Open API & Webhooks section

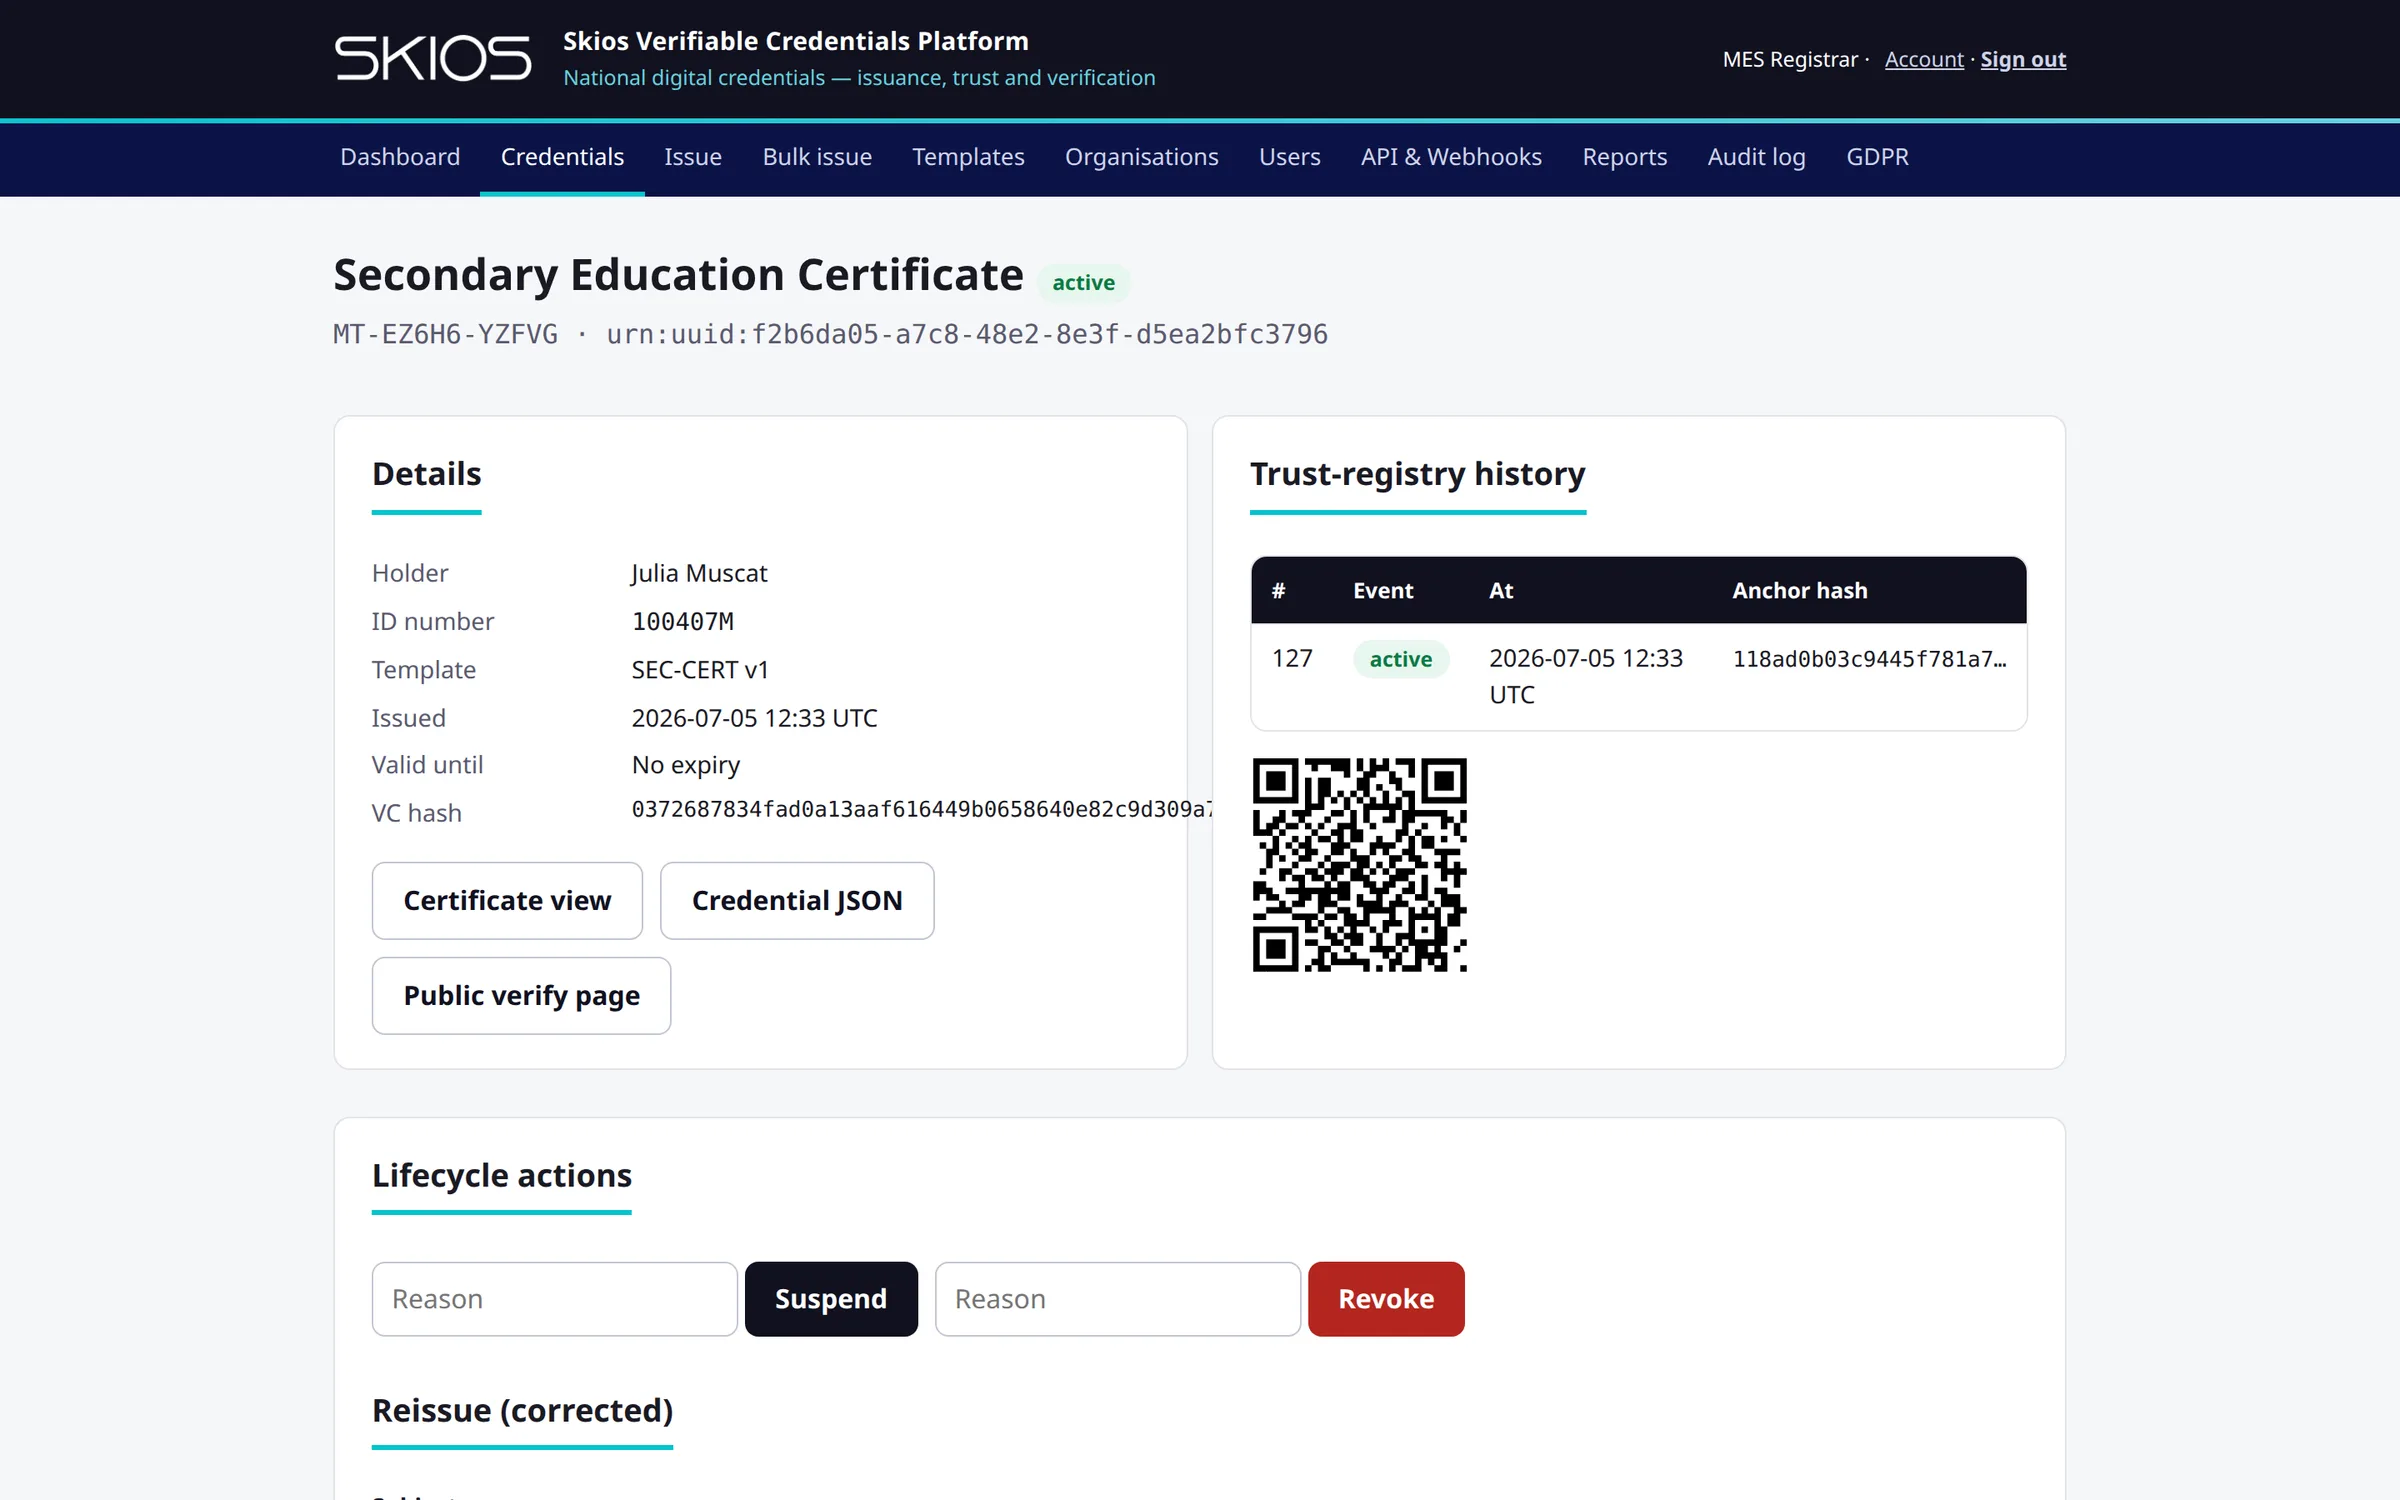(x=1451, y=157)
